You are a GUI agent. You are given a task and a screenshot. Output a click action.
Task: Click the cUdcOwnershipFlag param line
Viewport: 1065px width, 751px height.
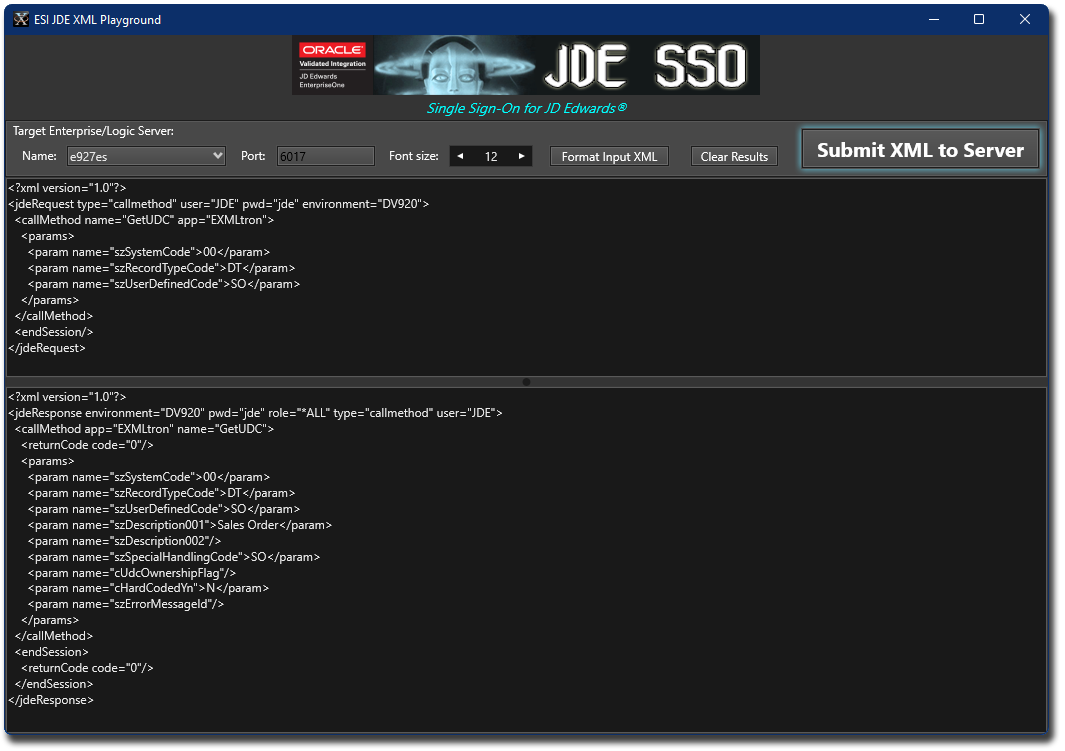tap(132, 573)
